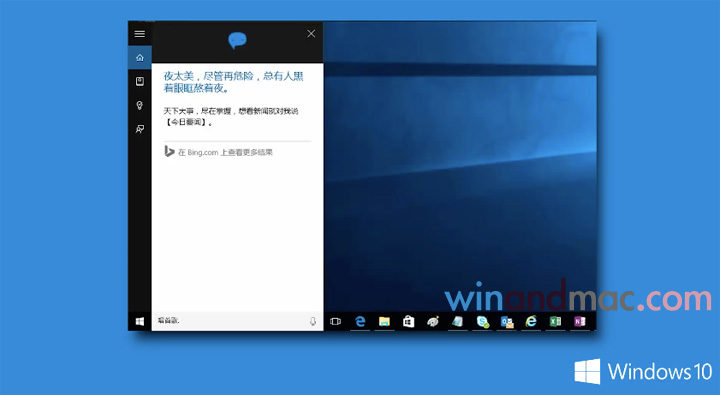Screen dimensions: 720x395
Task: Open the Bing.com more results link
Action: (225, 152)
